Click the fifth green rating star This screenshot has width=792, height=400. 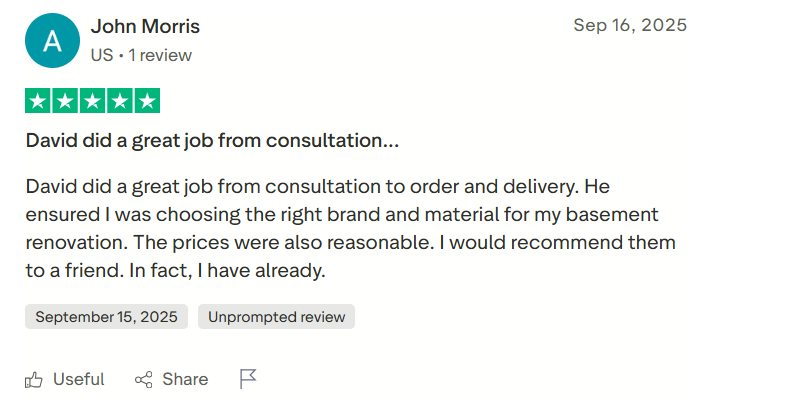pyautogui.click(x=146, y=101)
